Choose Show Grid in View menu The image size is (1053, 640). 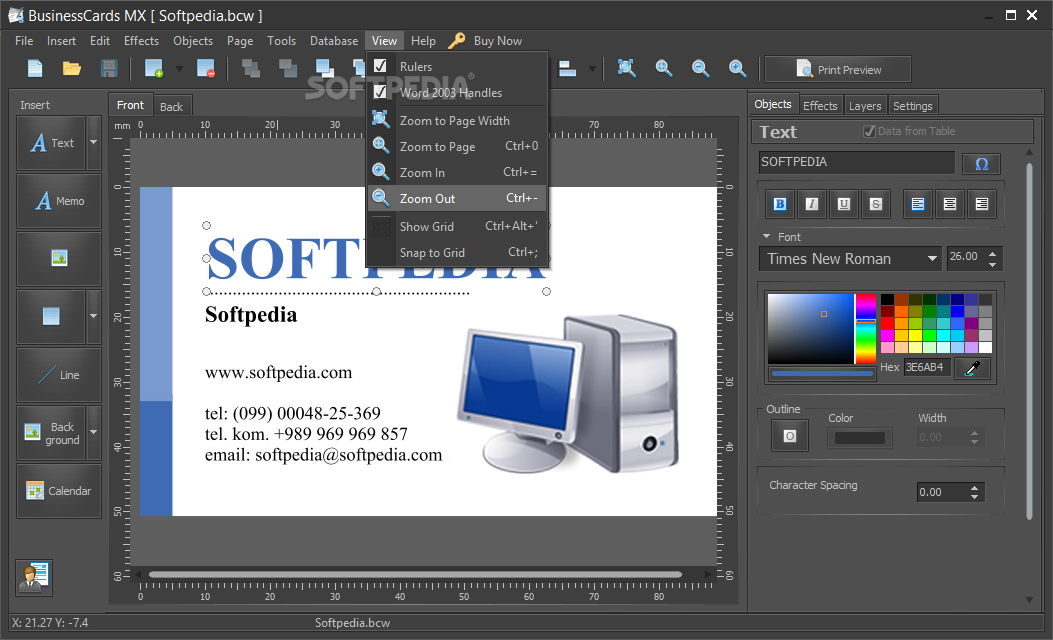click(457, 226)
